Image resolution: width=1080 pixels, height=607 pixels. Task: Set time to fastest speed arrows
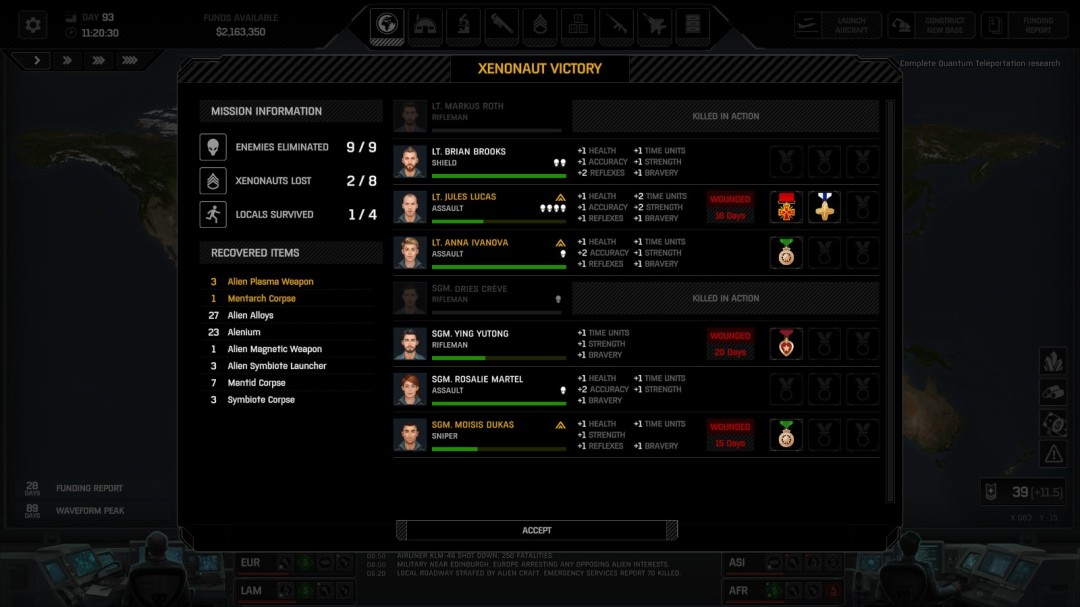tap(130, 61)
